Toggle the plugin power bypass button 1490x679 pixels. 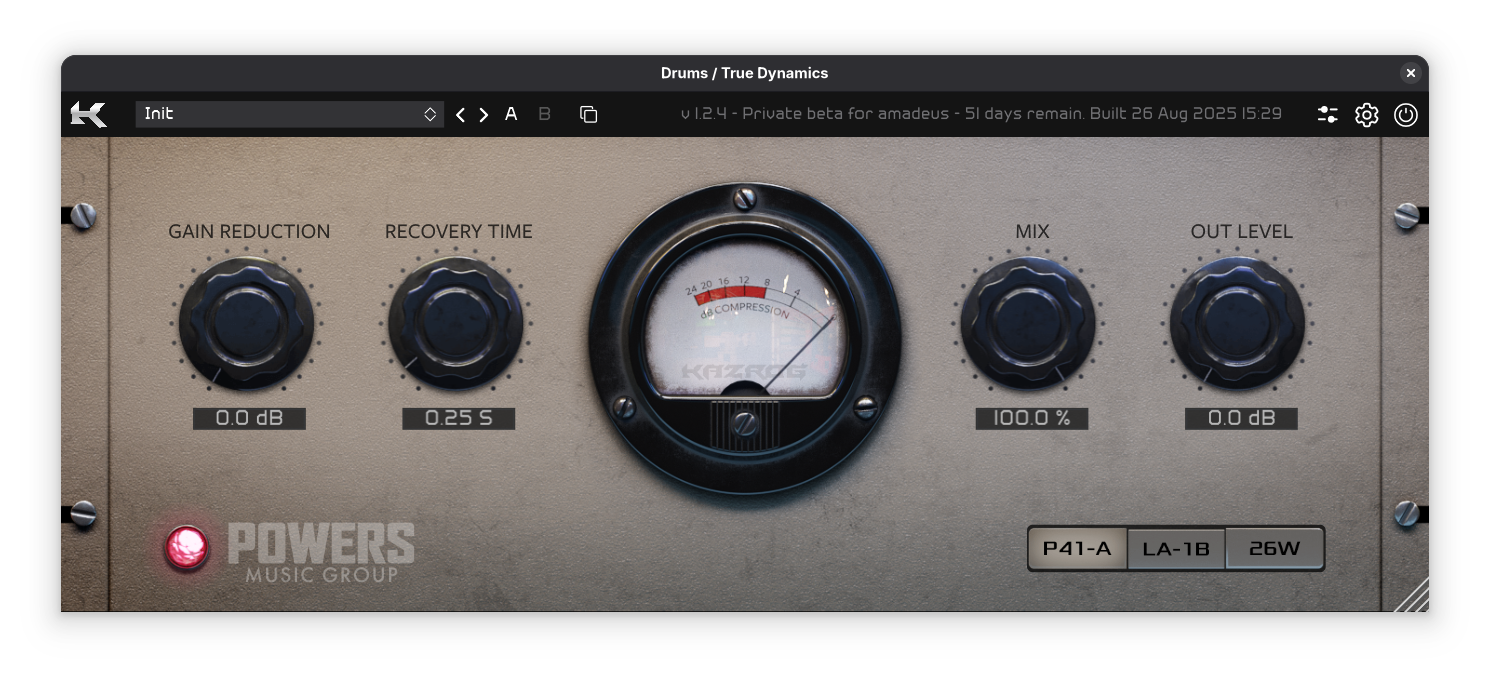[1405, 115]
